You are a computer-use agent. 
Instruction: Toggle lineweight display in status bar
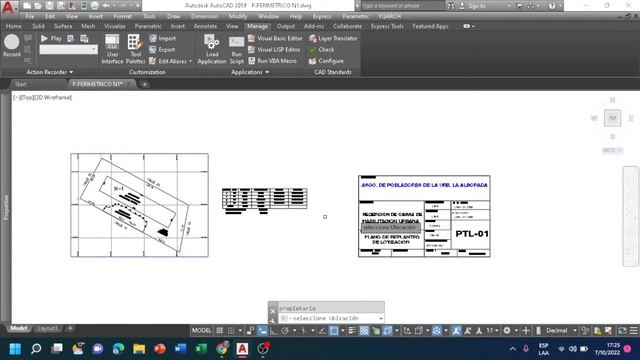point(352,331)
